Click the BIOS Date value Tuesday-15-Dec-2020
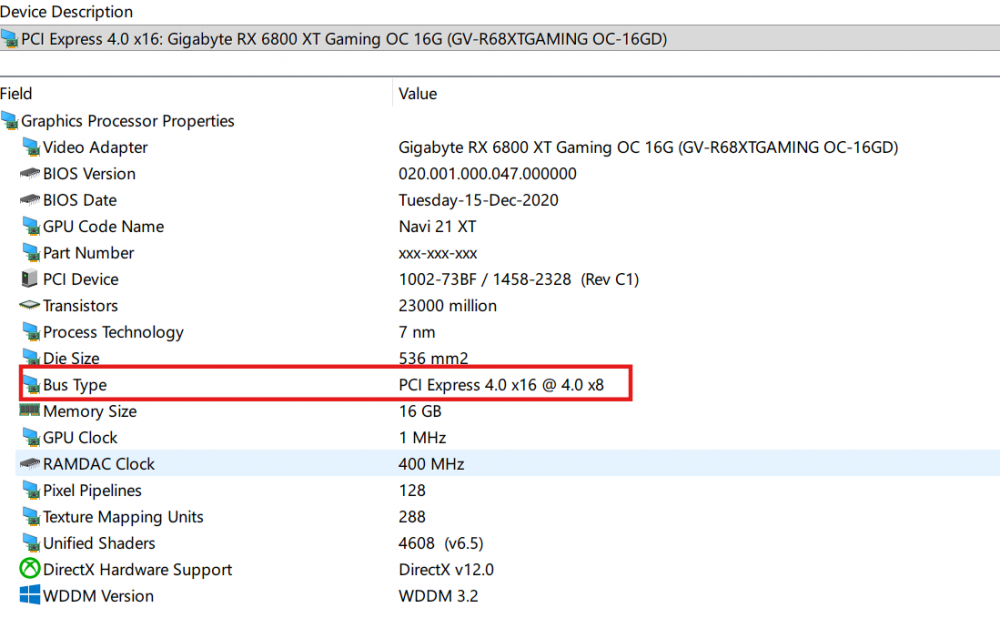Viewport: 1000px width, 618px height. 478,200
